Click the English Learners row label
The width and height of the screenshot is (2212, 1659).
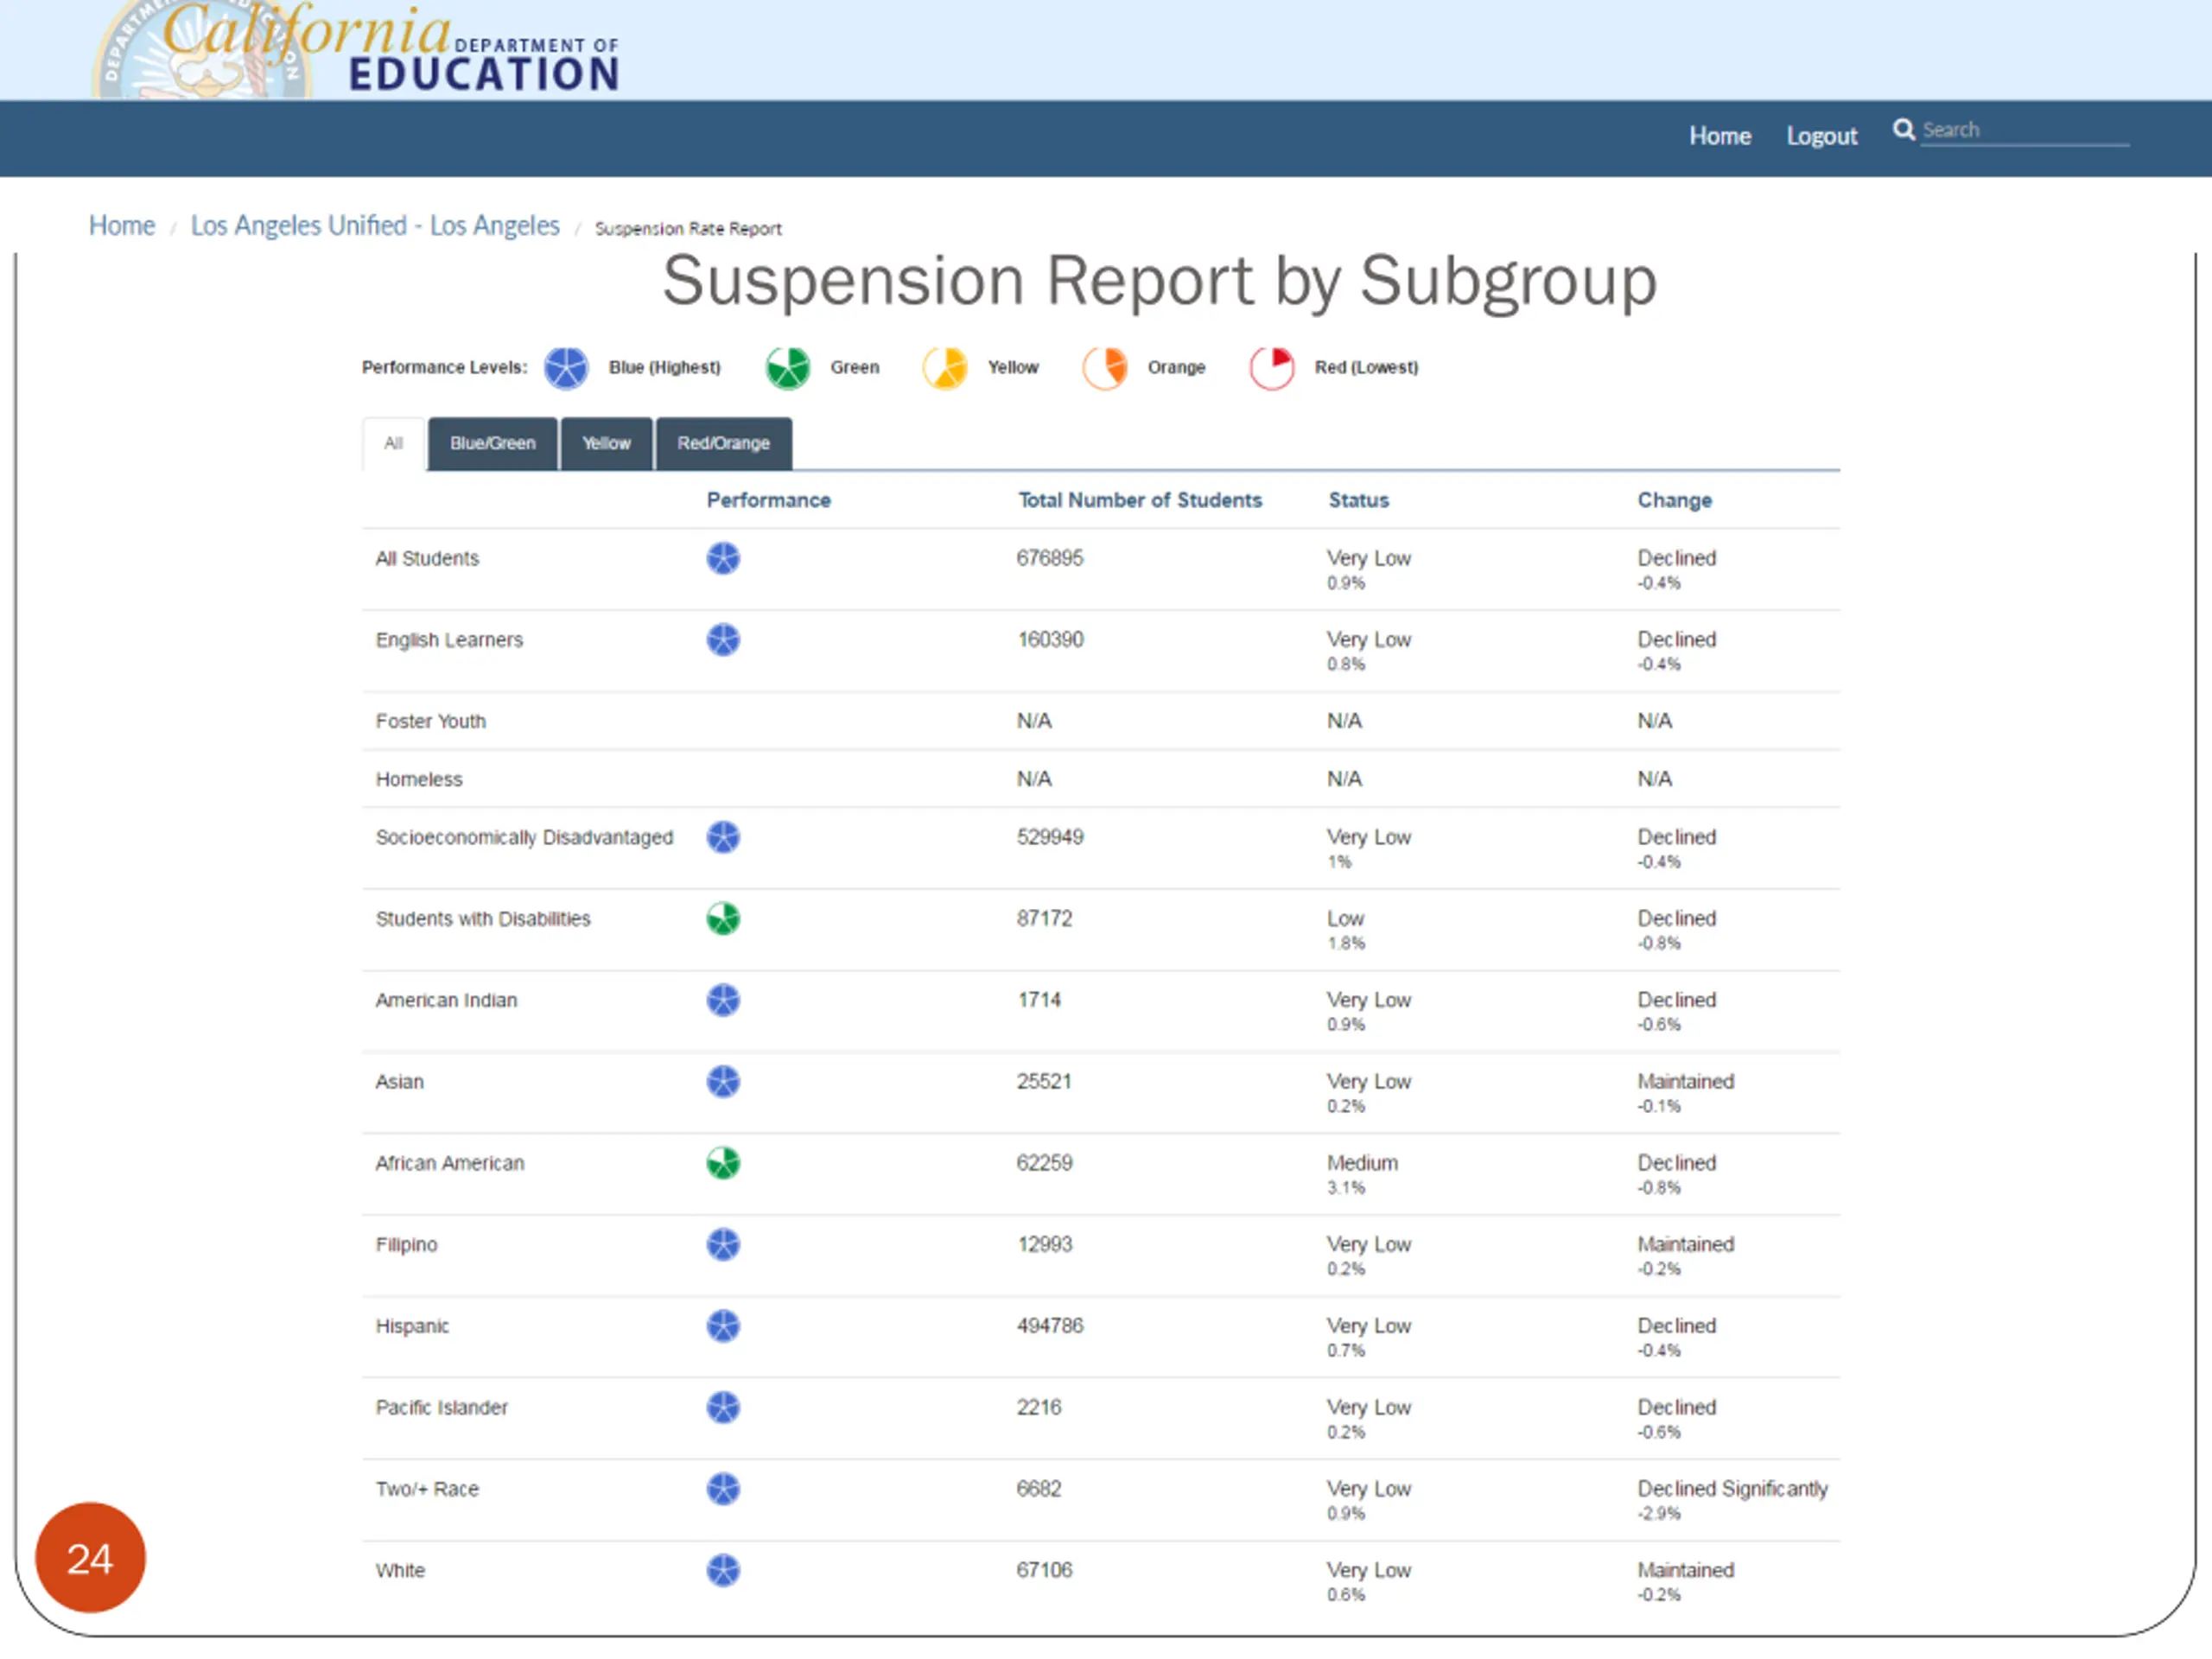tap(449, 640)
